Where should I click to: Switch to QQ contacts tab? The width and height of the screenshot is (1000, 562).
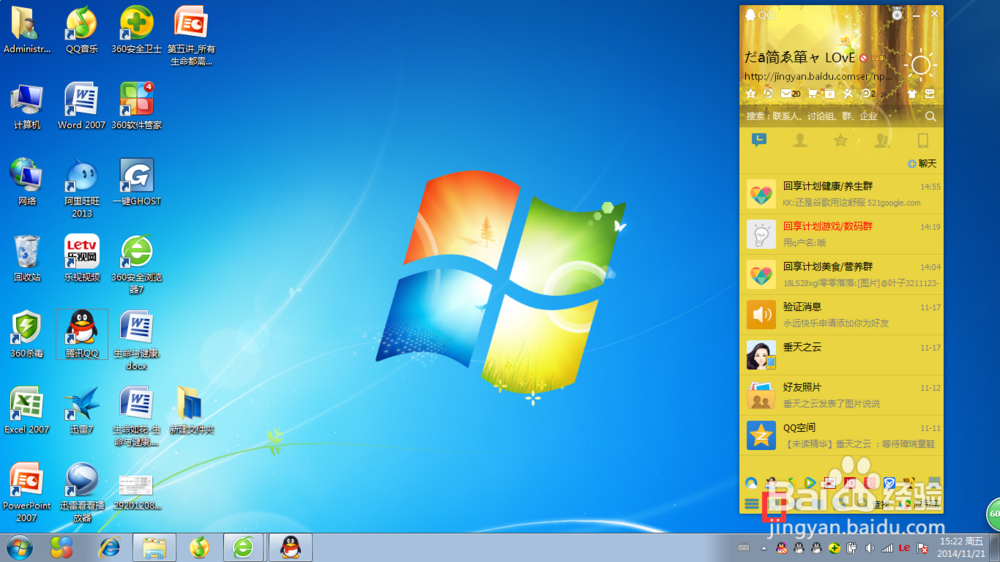pyautogui.click(x=800, y=140)
